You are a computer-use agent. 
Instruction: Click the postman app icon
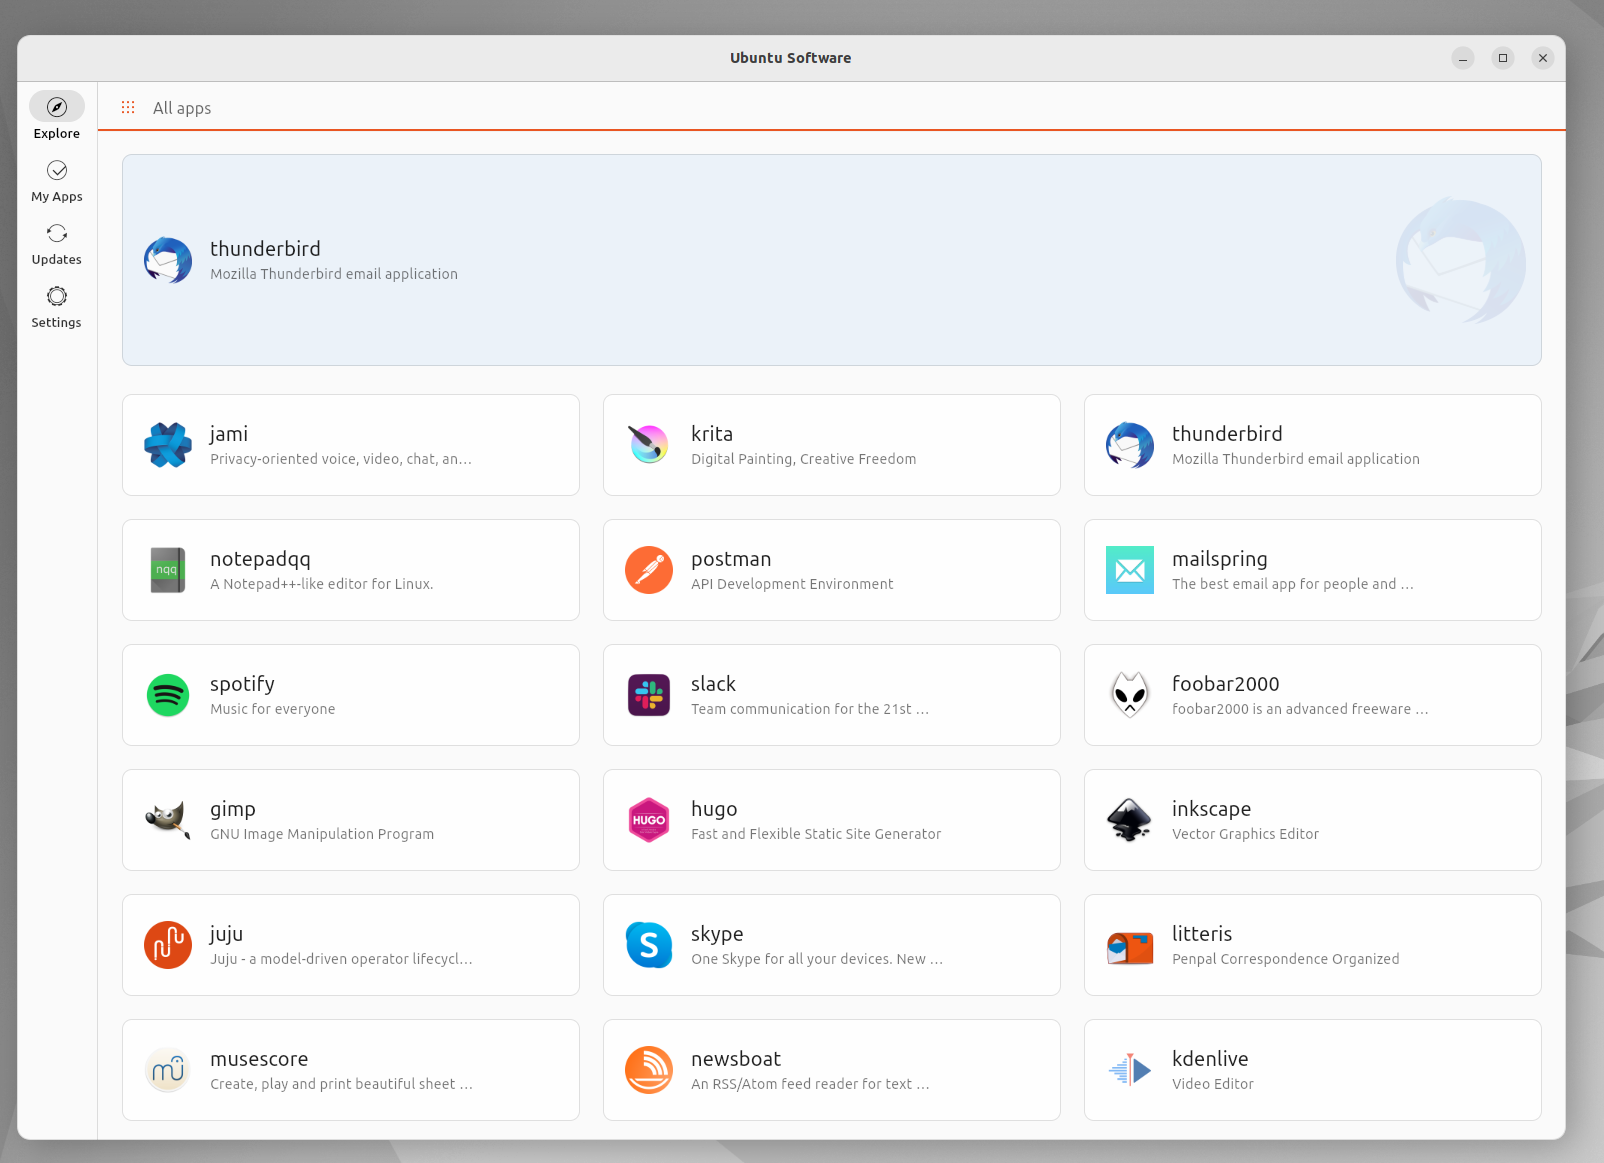pyautogui.click(x=649, y=570)
